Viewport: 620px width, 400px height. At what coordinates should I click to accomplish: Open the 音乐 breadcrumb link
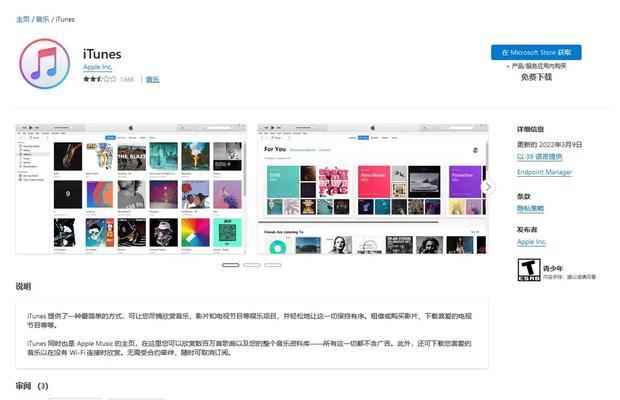[x=43, y=19]
